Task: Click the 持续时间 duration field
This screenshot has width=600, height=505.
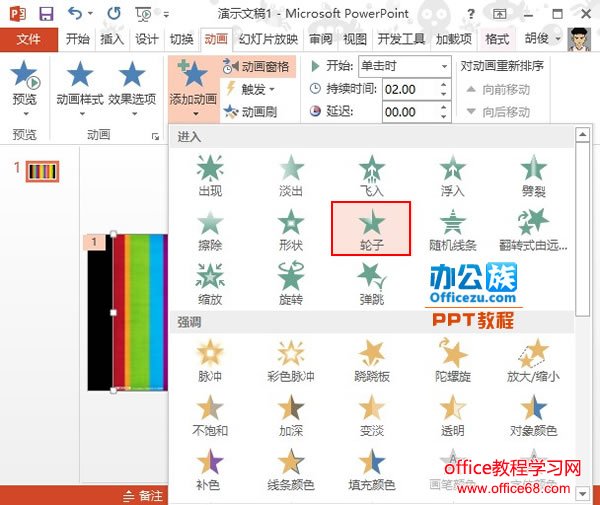Action: pyautogui.click(x=410, y=90)
